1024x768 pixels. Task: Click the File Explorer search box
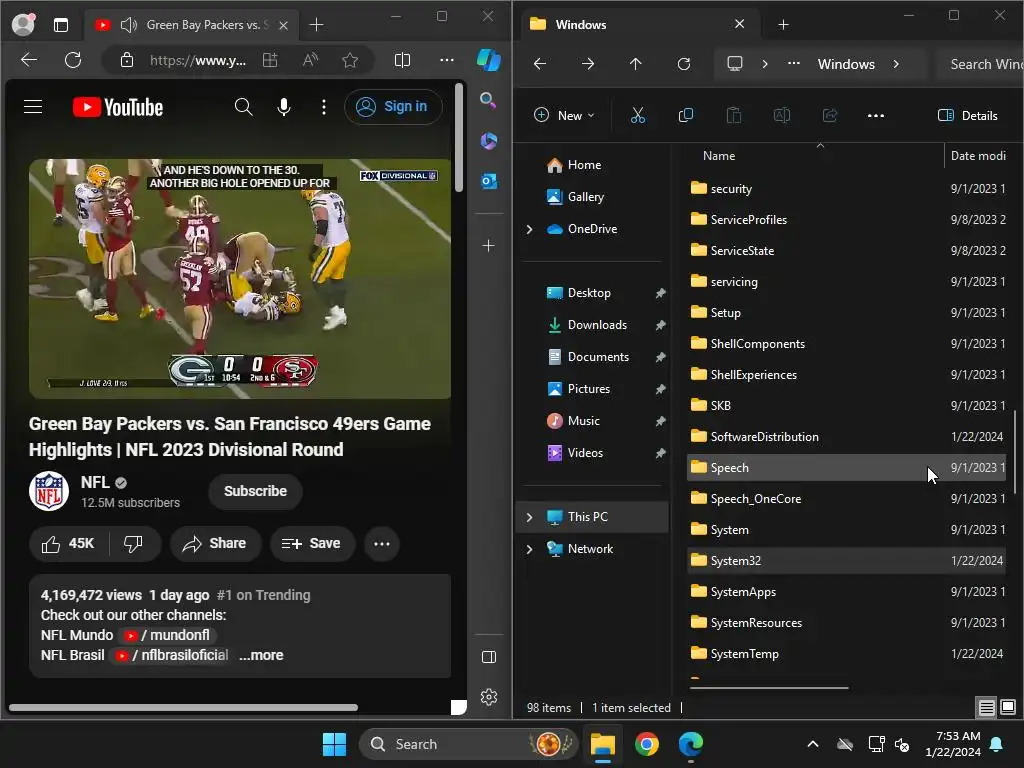981,64
